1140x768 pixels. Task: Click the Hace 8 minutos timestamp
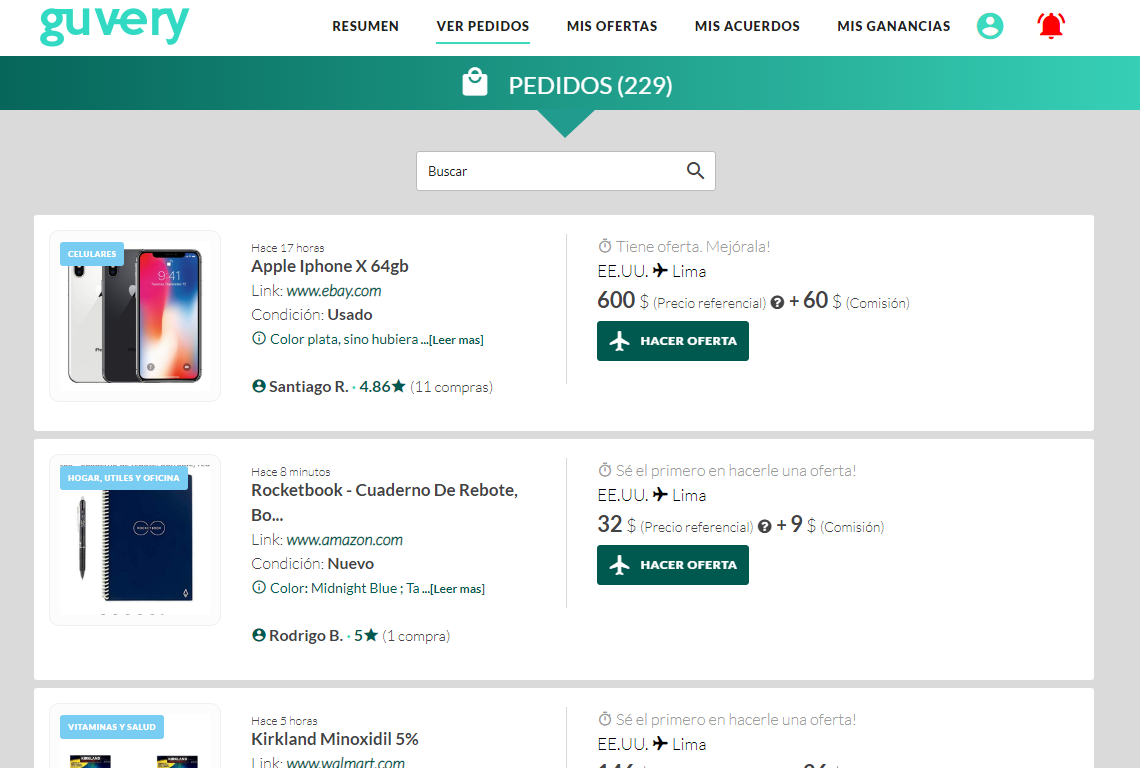click(x=290, y=472)
